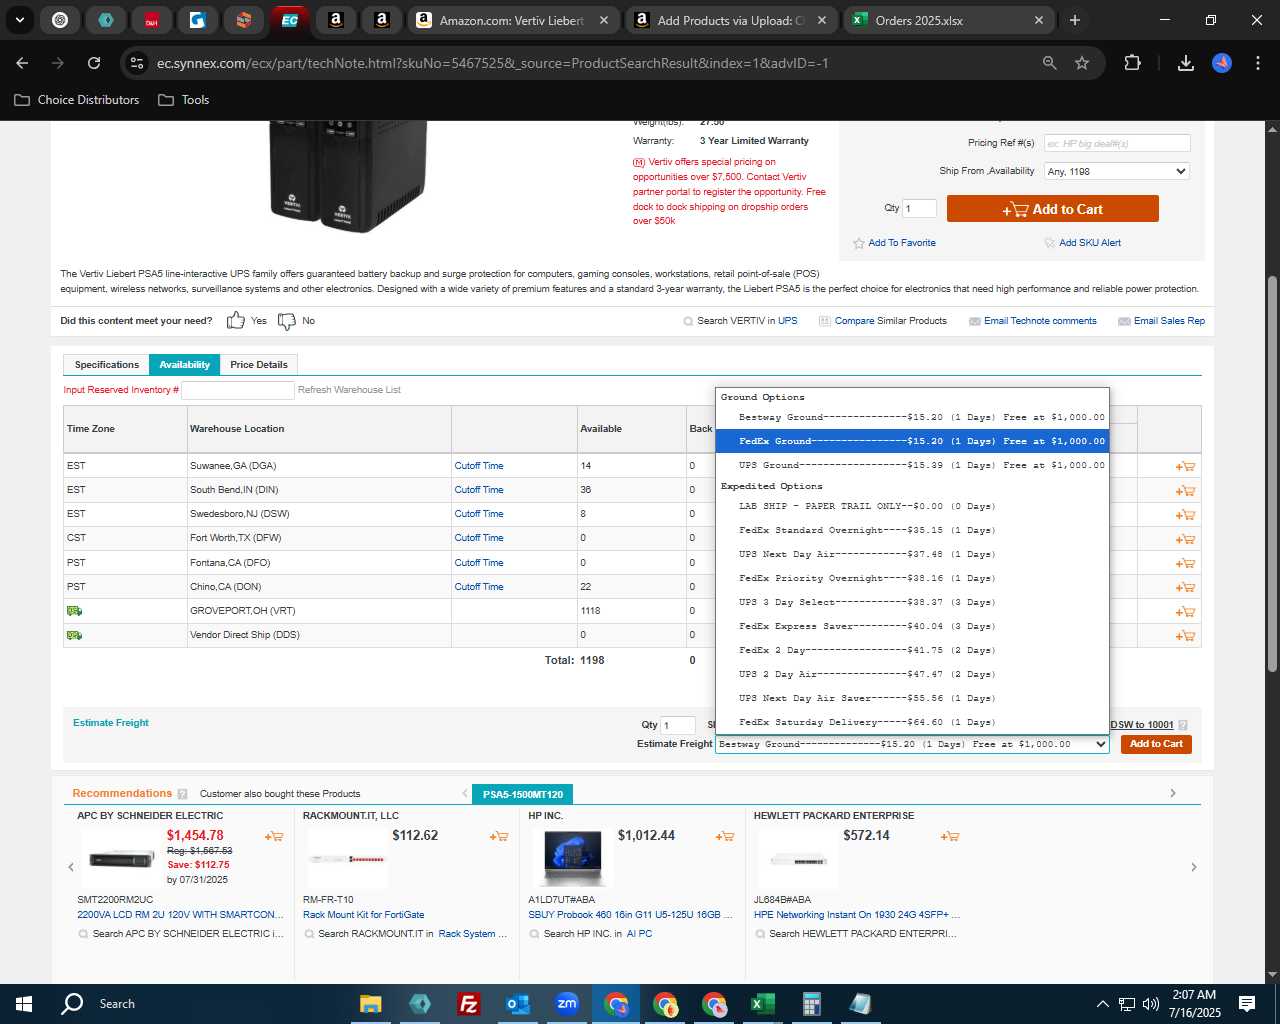Add HPE JL684B#ABA to cart
Image resolution: width=1280 pixels, height=1024 pixels.
[x=950, y=836]
